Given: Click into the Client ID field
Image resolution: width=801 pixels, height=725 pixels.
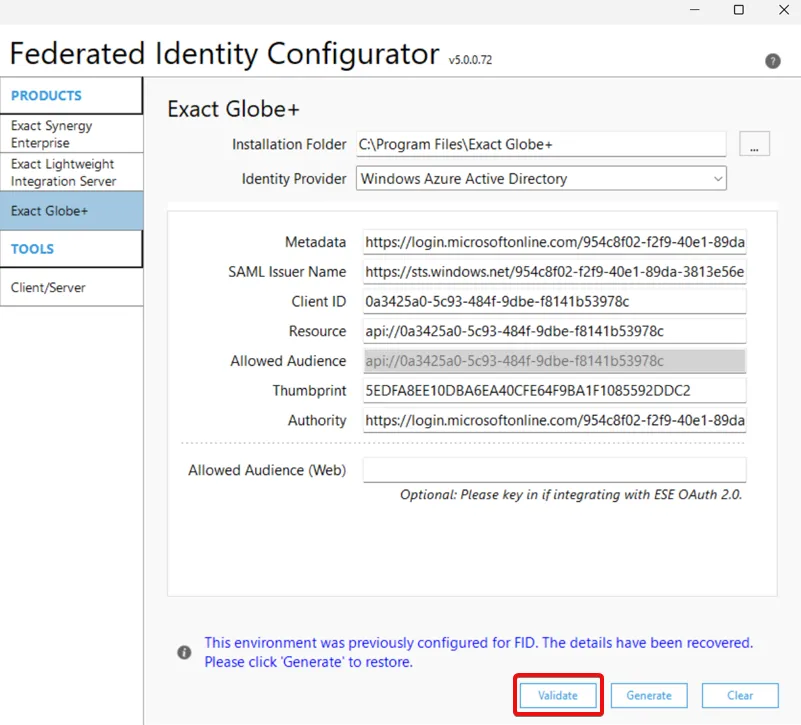Looking at the screenshot, I should [x=554, y=301].
